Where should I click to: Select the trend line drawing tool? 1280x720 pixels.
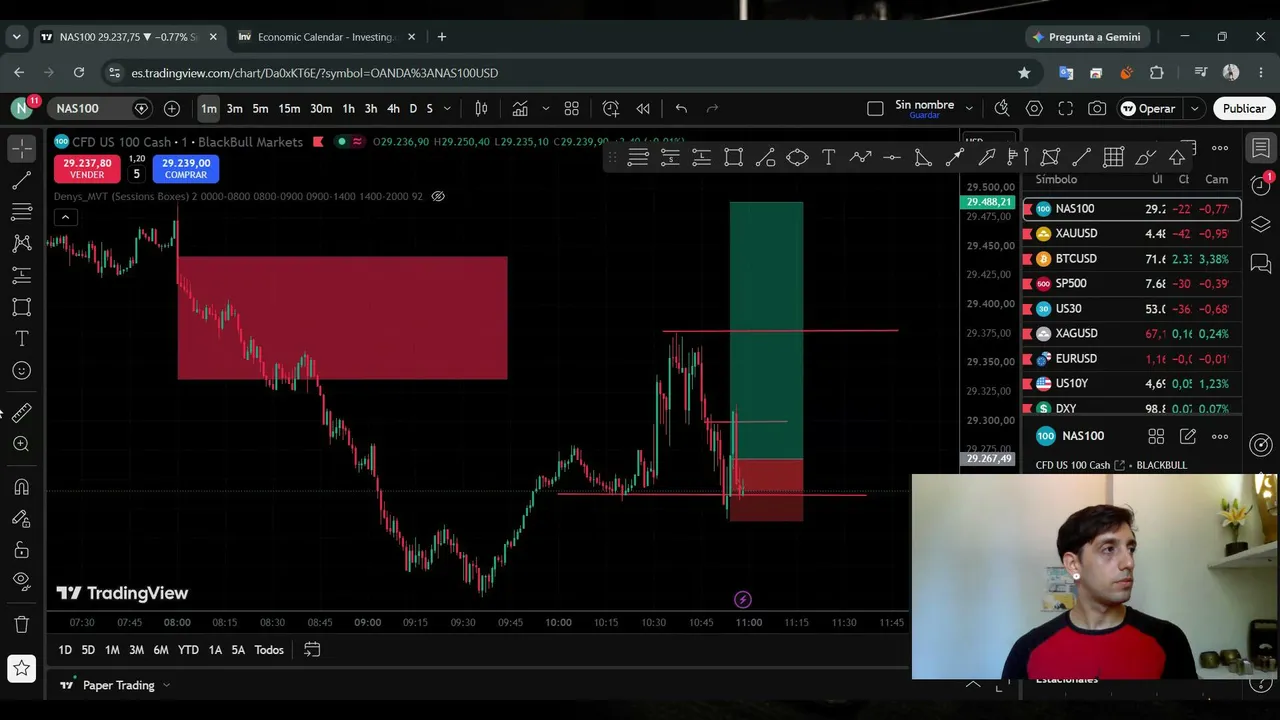(x=21, y=181)
